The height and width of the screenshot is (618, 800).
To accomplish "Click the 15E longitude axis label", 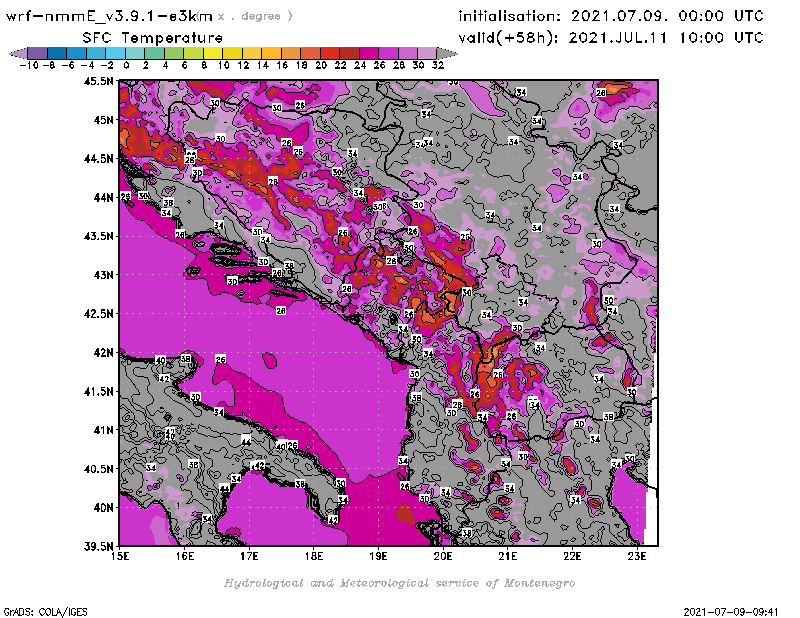I will [120, 556].
